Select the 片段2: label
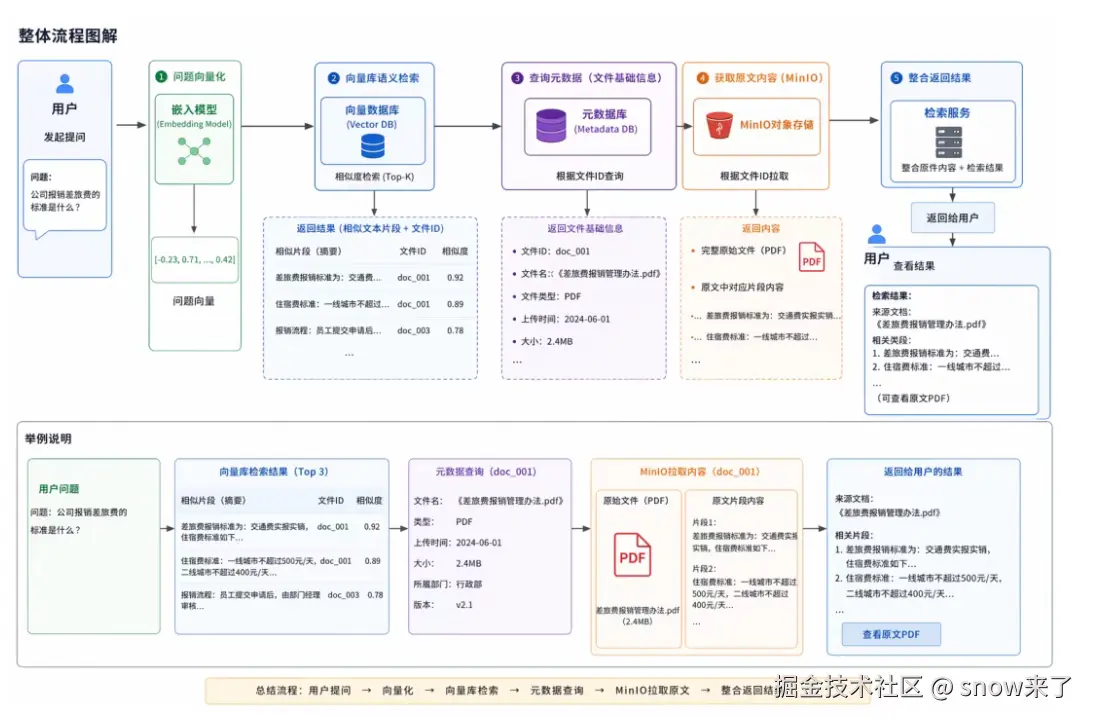Screen dimensions: 1094x721 click(704, 569)
